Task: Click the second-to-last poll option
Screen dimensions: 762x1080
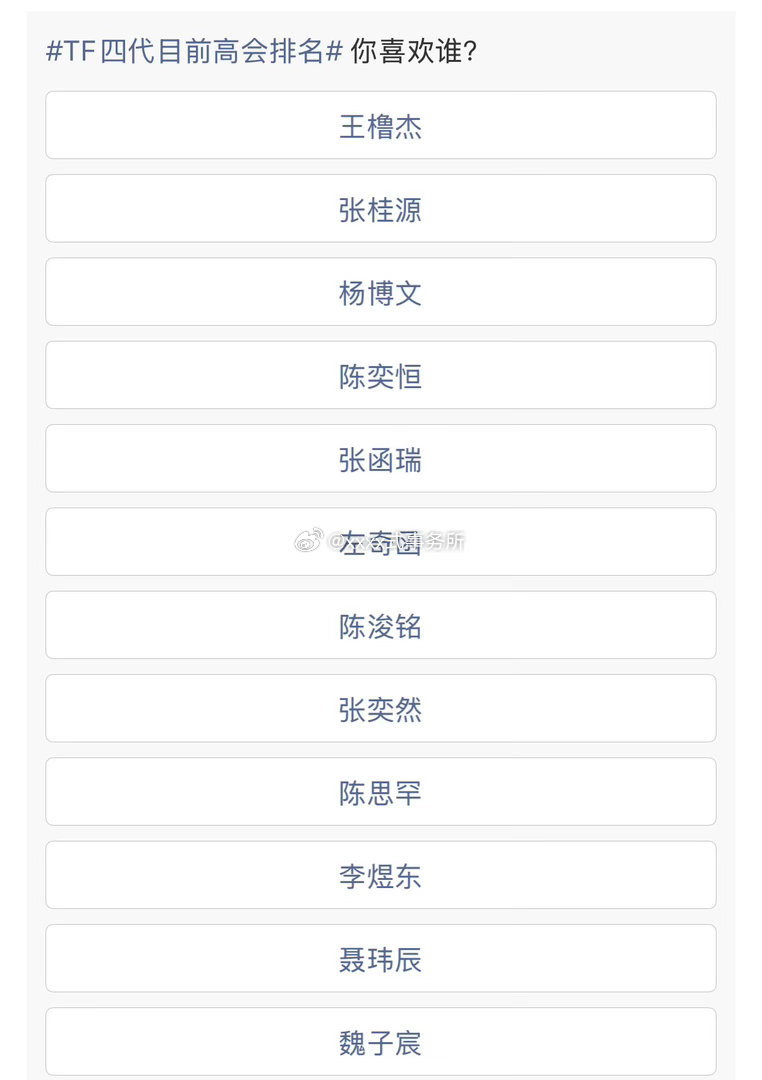Action: pyautogui.click(x=381, y=958)
